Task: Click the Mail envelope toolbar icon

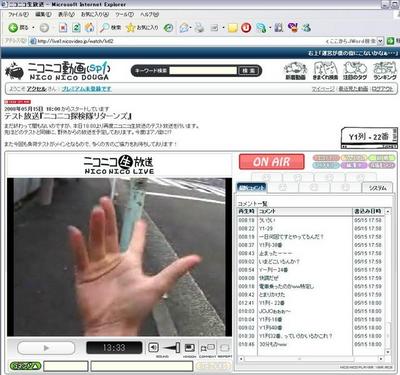Action: click(x=184, y=28)
